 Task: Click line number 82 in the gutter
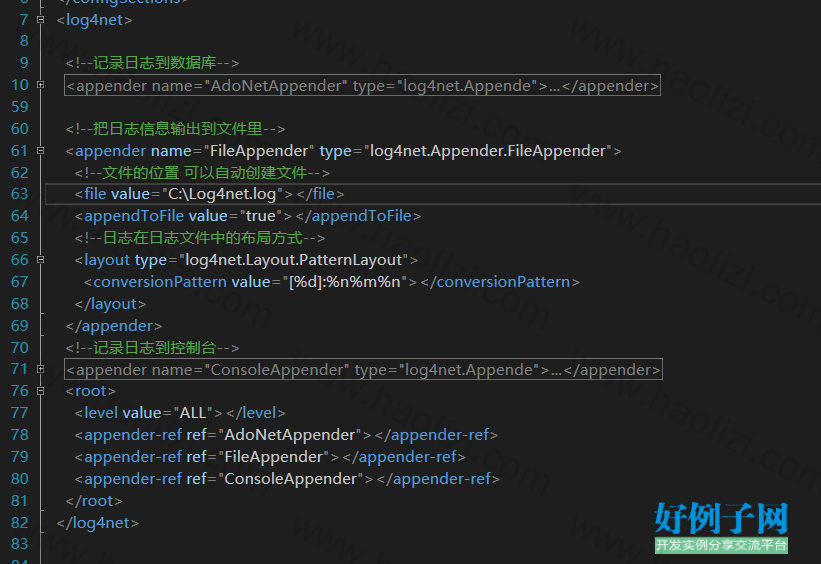pyautogui.click(x=19, y=523)
